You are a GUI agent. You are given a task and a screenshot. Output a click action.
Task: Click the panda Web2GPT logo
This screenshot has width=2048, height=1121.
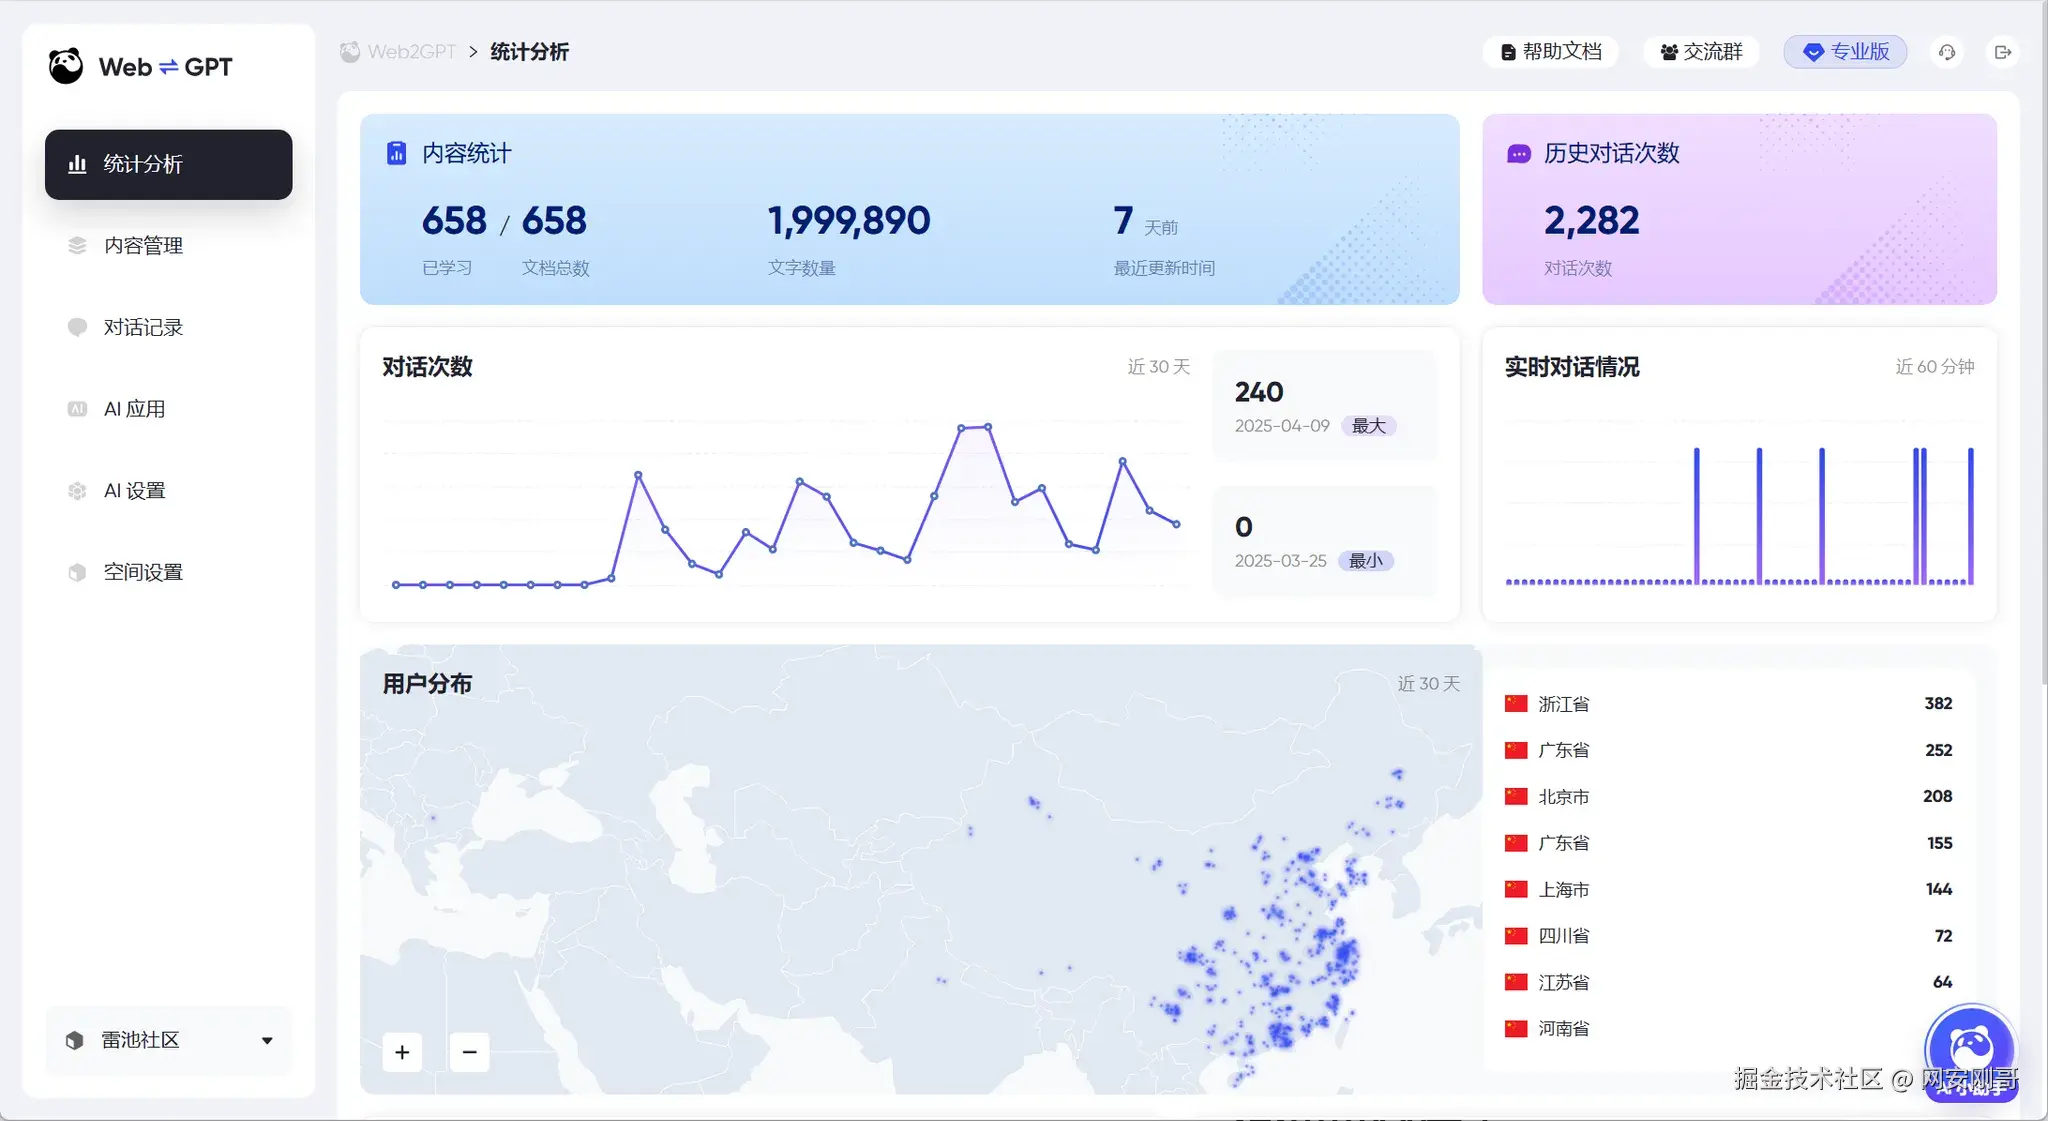coord(66,67)
